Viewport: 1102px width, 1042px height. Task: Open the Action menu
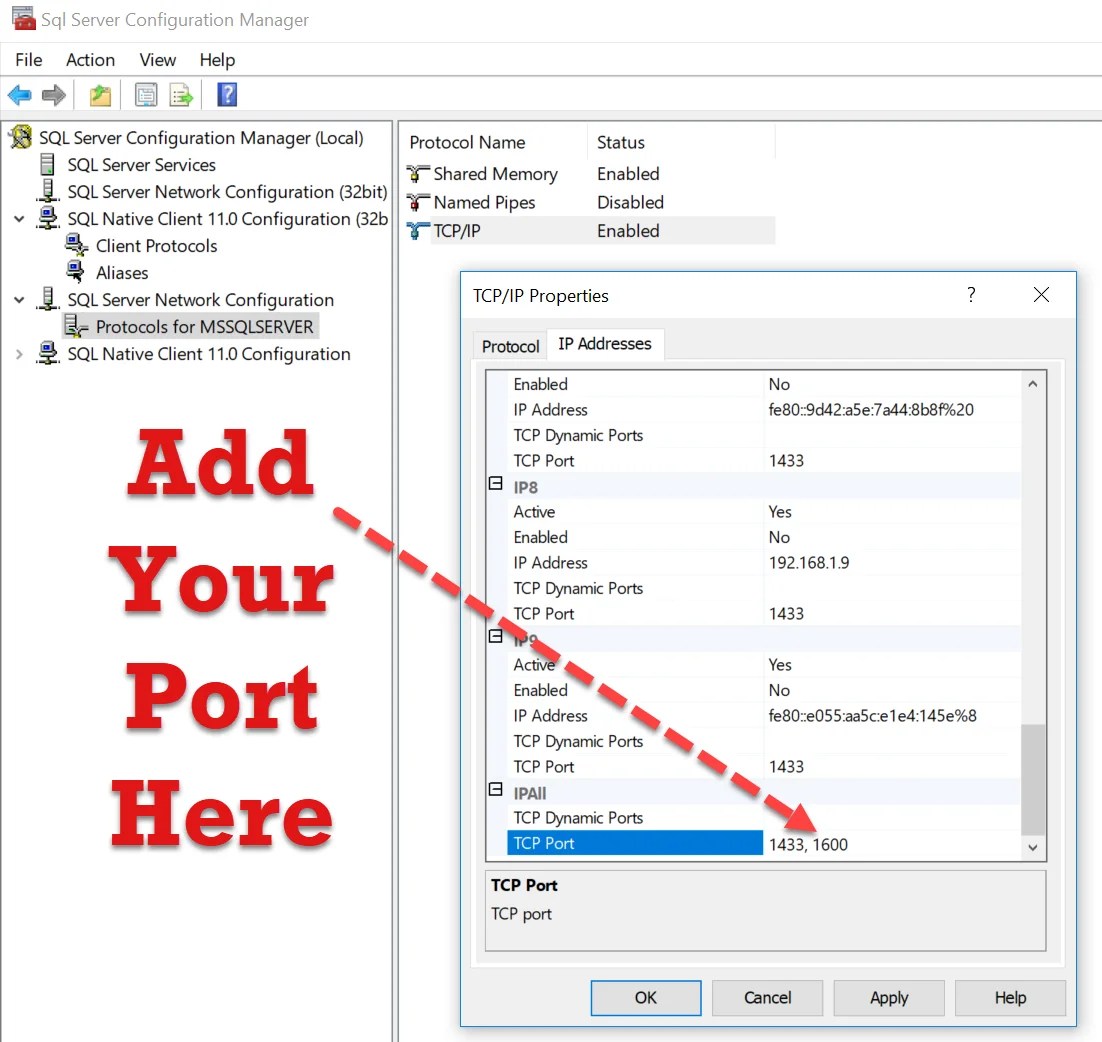click(x=90, y=60)
